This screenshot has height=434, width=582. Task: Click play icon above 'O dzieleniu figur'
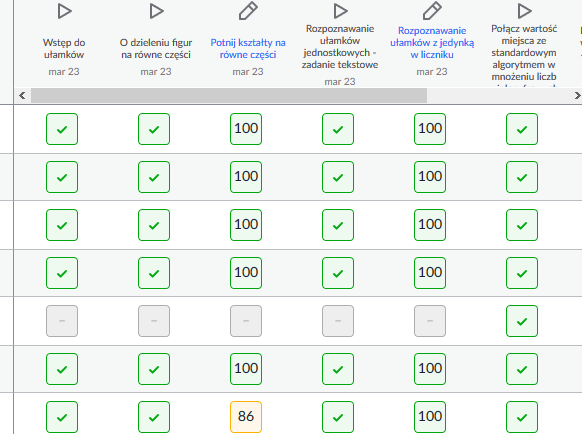tap(156, 11)
